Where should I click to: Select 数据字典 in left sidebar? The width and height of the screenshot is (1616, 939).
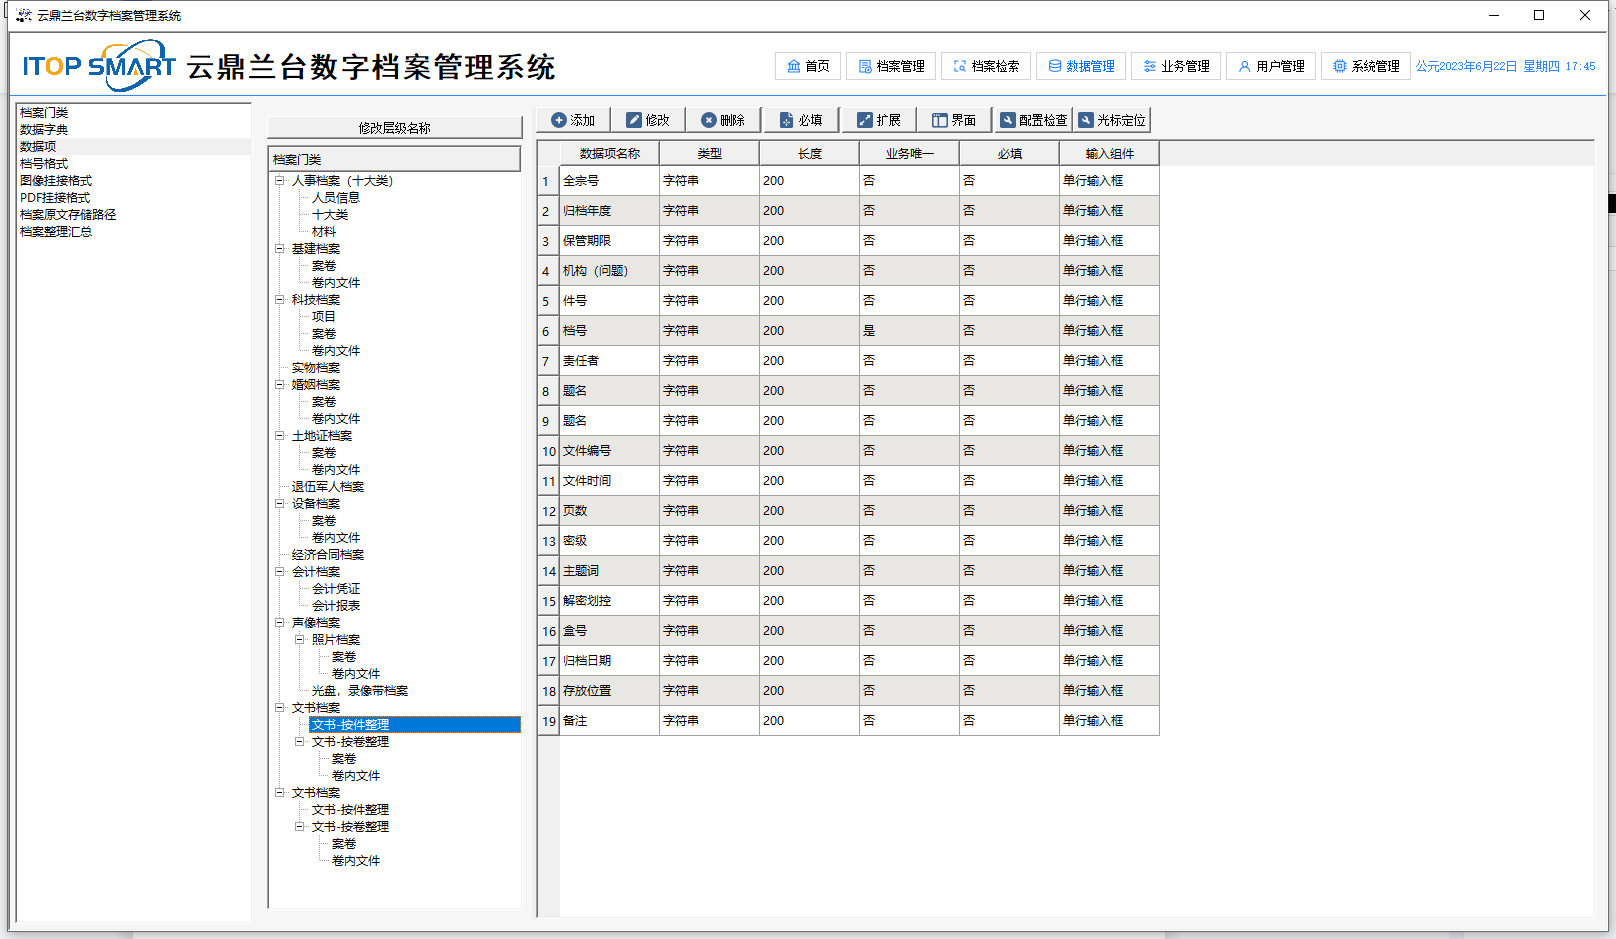(44, 130)
